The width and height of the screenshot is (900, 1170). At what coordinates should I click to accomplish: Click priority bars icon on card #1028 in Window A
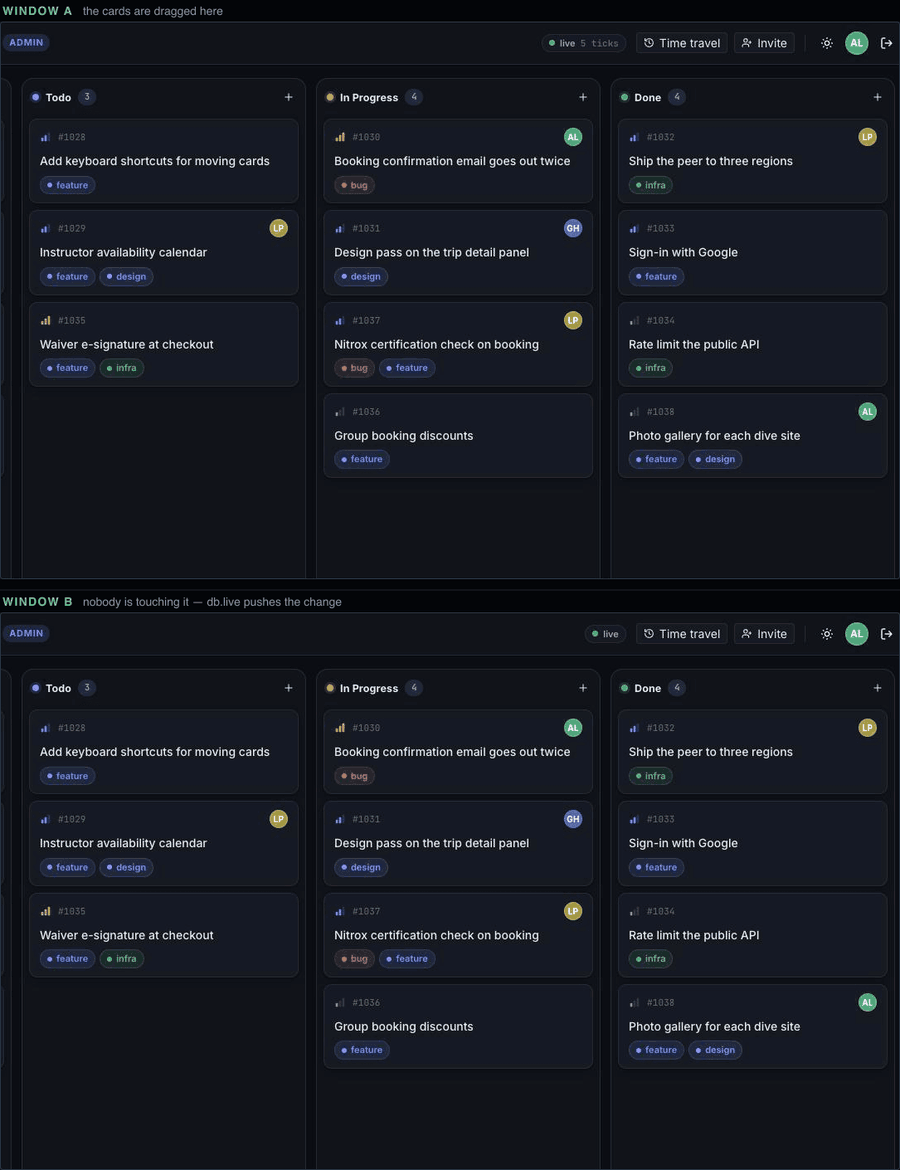(46, 137)
